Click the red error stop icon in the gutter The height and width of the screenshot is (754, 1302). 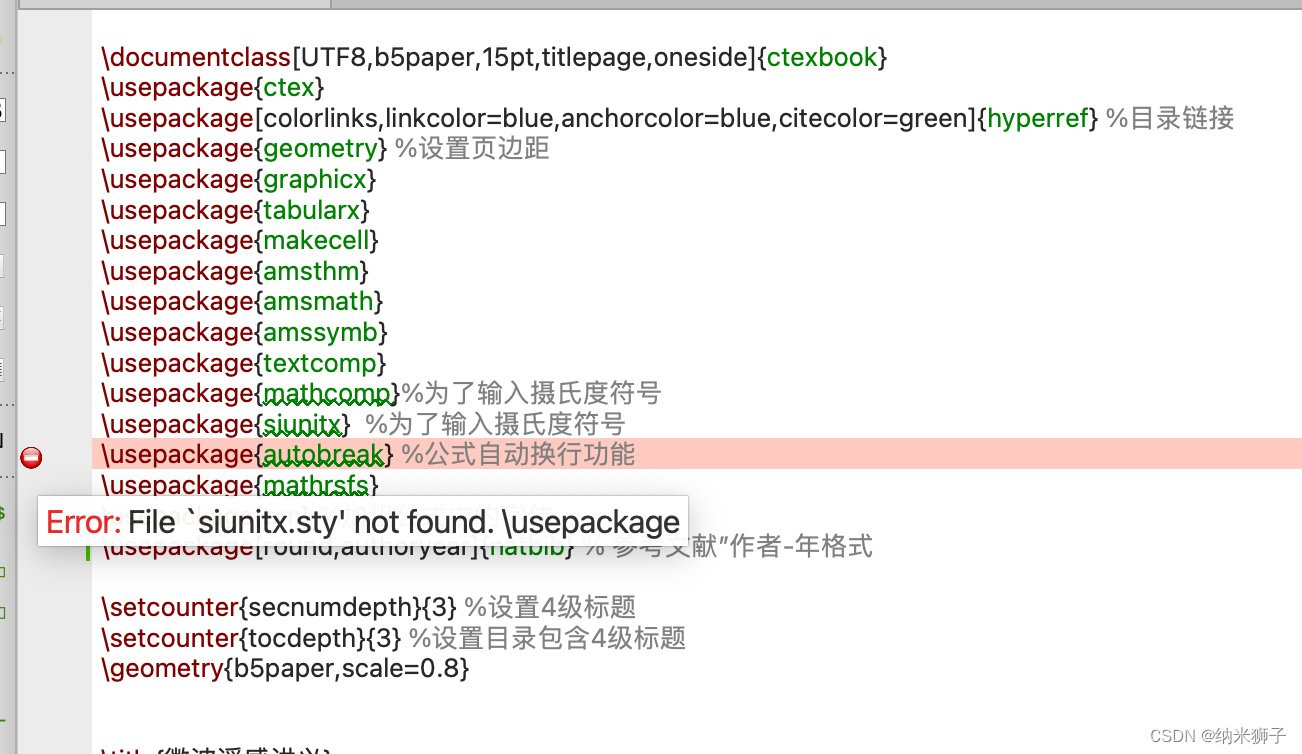click(31, 457)
